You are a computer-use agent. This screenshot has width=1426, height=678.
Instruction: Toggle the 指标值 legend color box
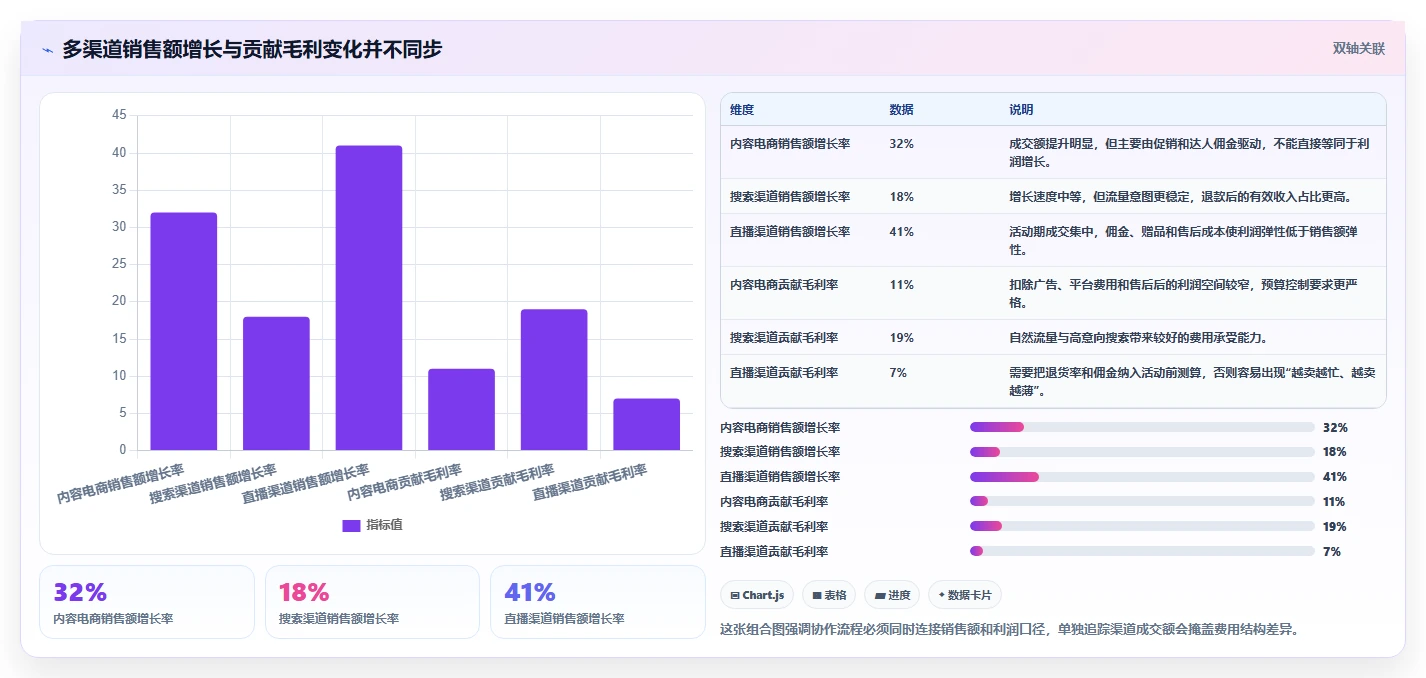pyautogui.click(x=351, y=526)
